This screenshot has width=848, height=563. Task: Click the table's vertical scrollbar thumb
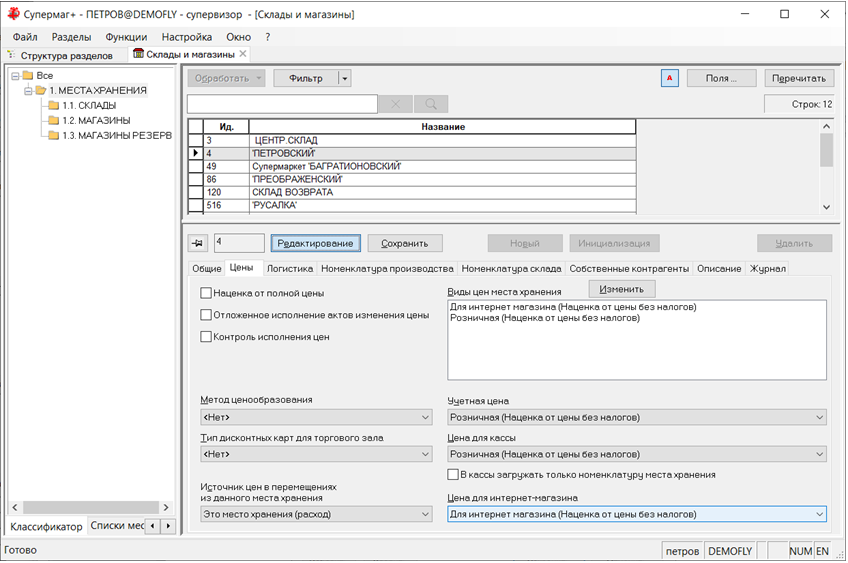click(826, 150)
